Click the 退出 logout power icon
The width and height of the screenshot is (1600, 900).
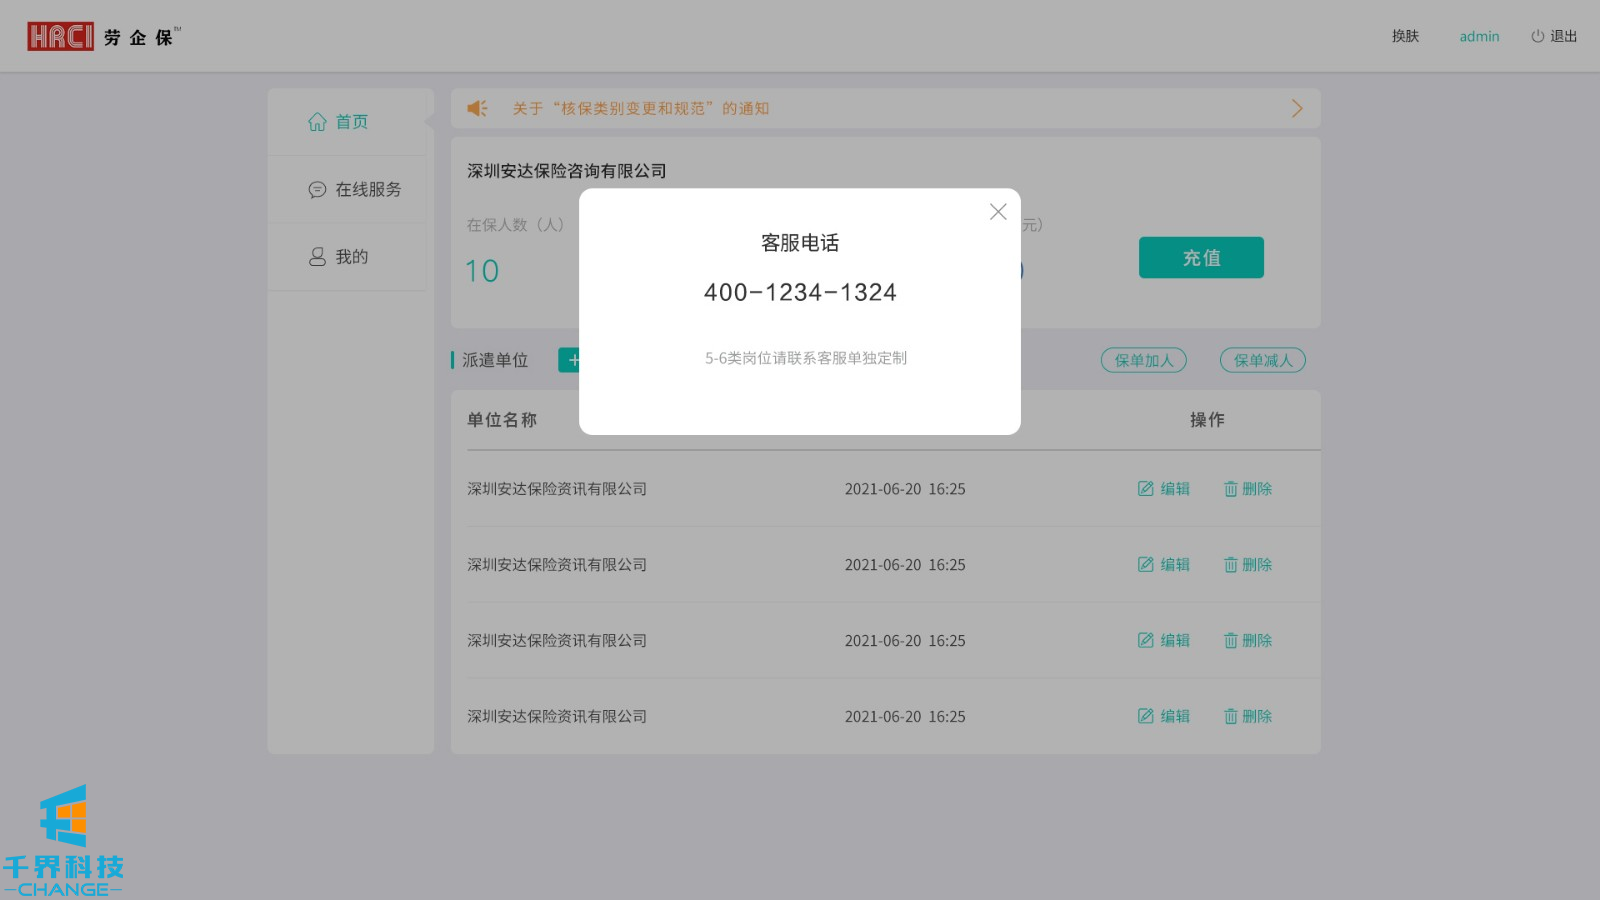click(x=1537, y=36)
